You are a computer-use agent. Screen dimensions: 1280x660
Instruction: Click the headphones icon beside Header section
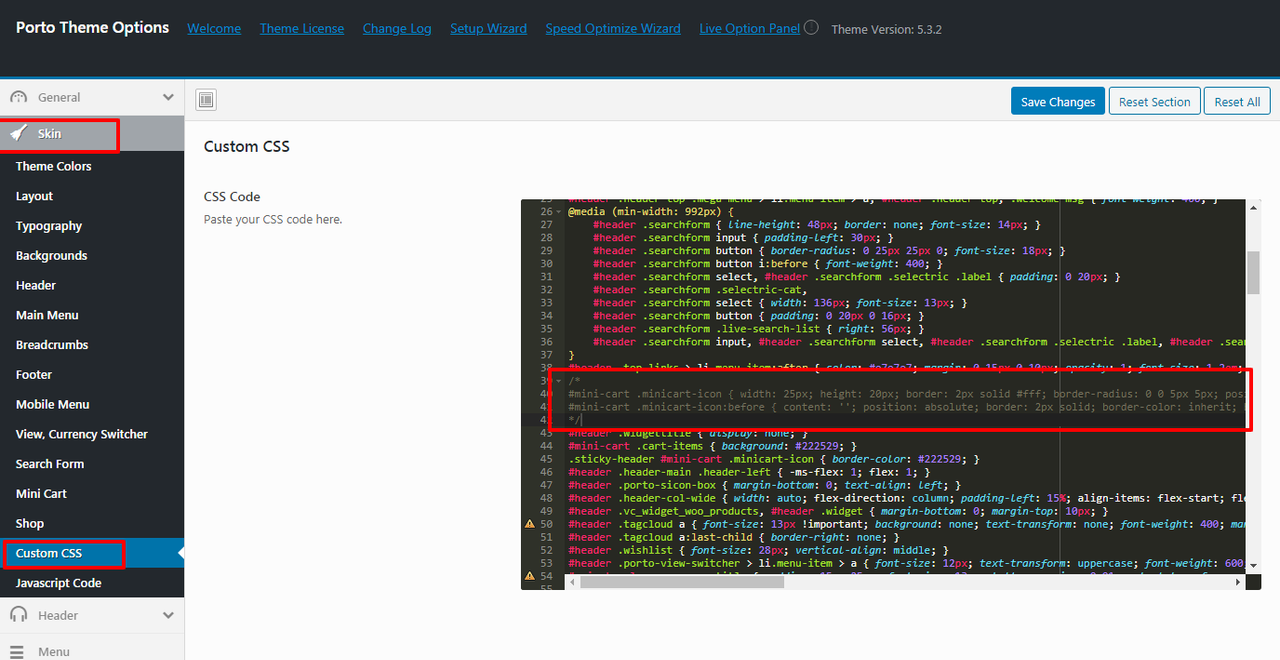pos(18,615)
